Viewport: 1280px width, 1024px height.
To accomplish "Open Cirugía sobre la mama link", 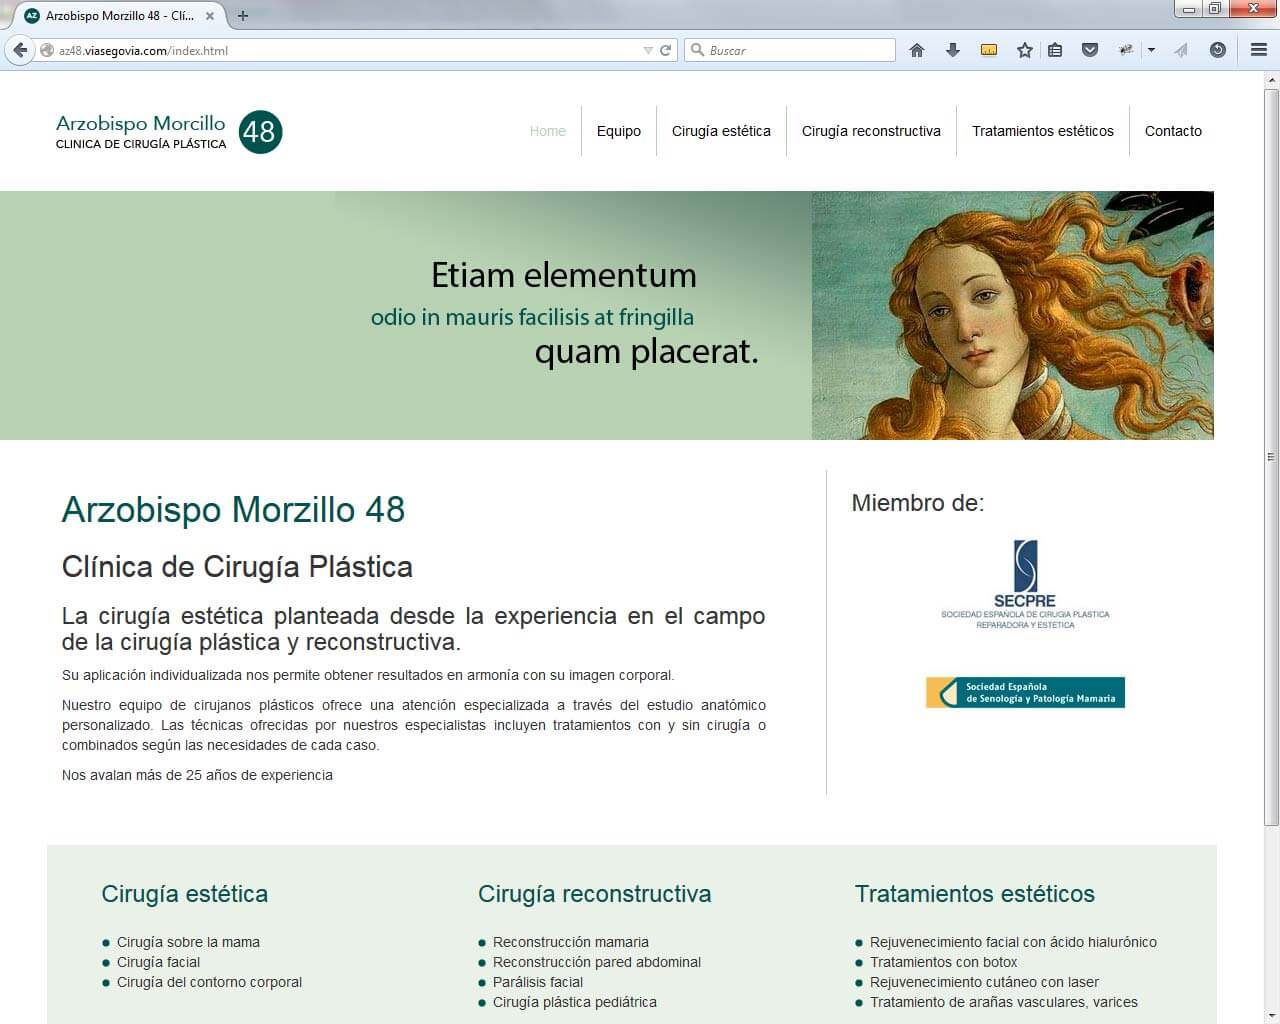I will 188,942.
